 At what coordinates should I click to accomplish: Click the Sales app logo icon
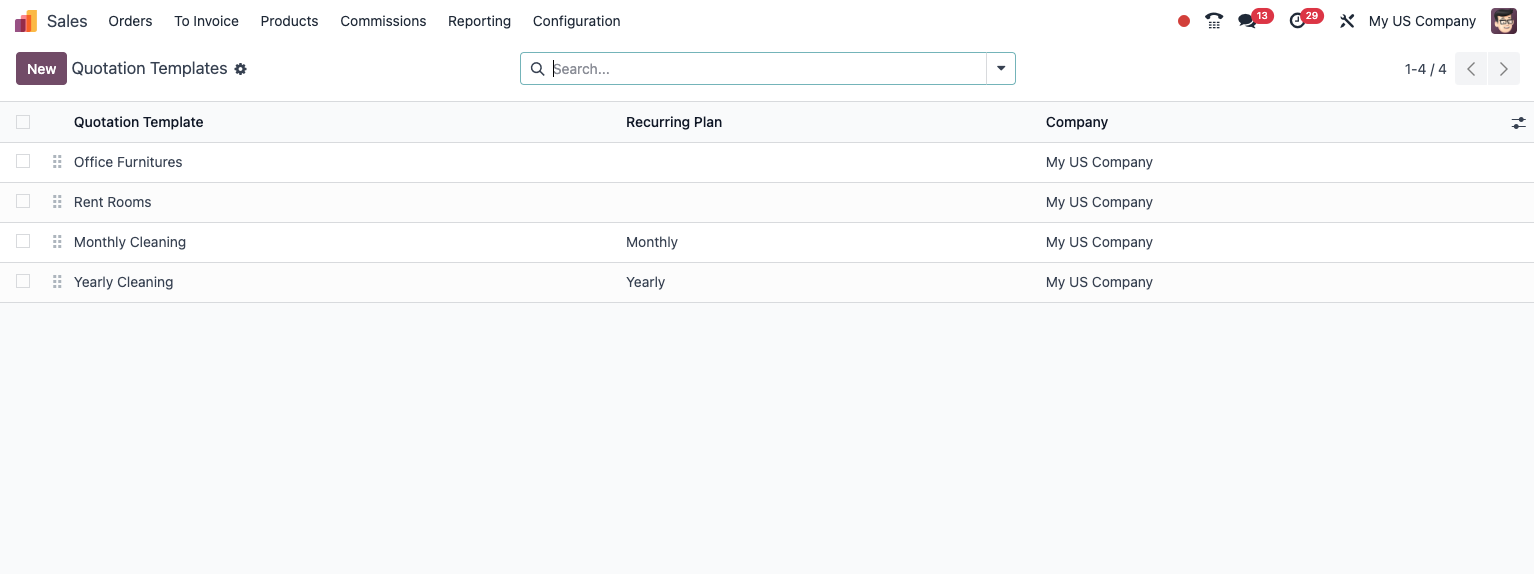[x=26, y=21]
